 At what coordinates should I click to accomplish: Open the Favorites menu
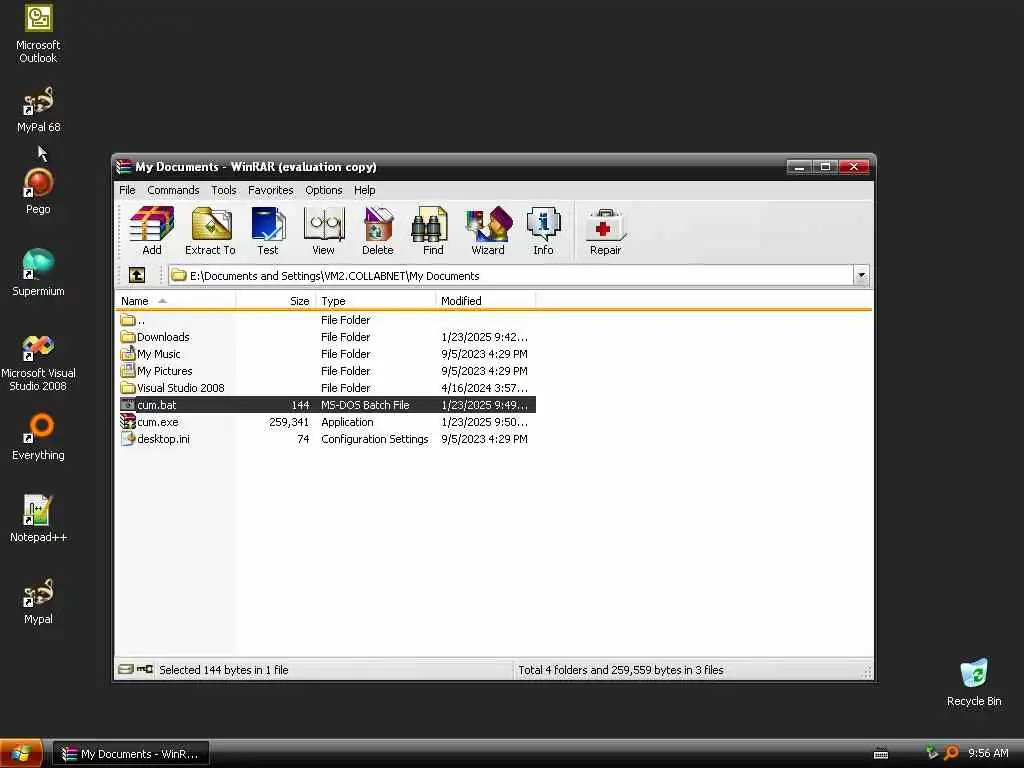pyautogui.click(x=270, y=190)
